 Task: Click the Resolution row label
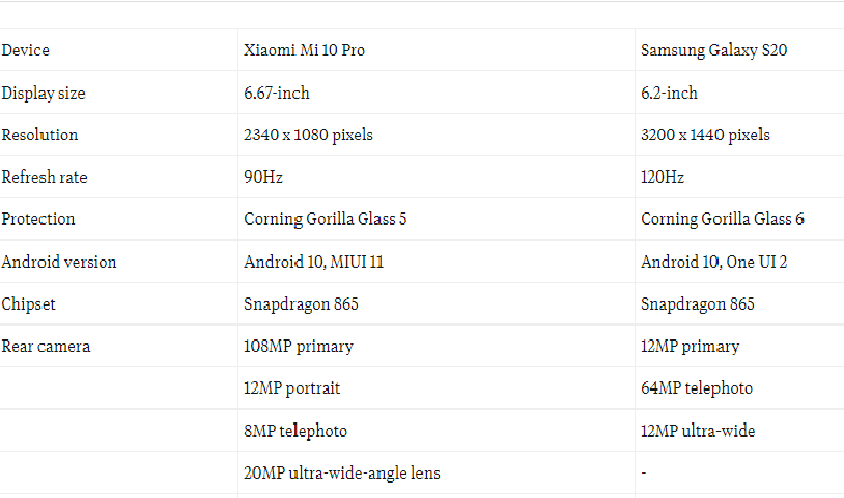[40, 135]
